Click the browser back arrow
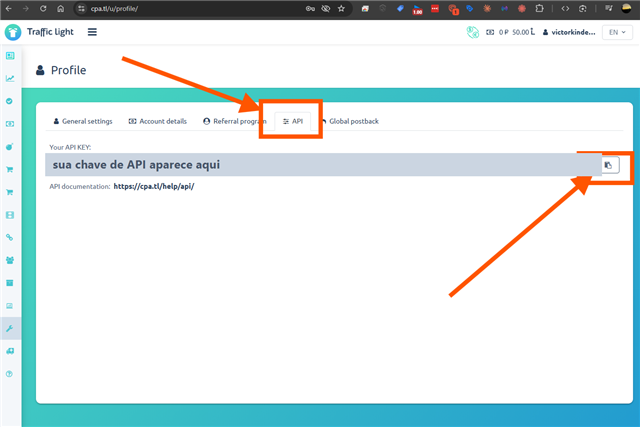 pyautogui.click(x=9, y=9)
